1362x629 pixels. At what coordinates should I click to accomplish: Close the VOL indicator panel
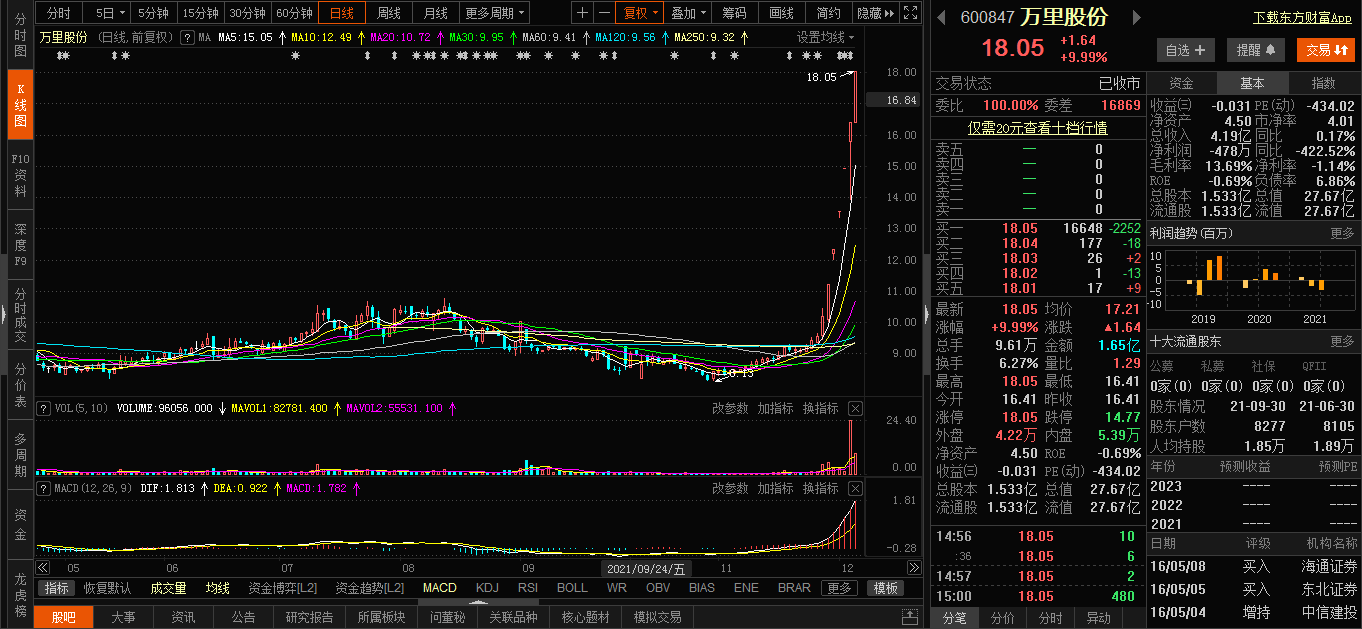(x=855, y=408)
